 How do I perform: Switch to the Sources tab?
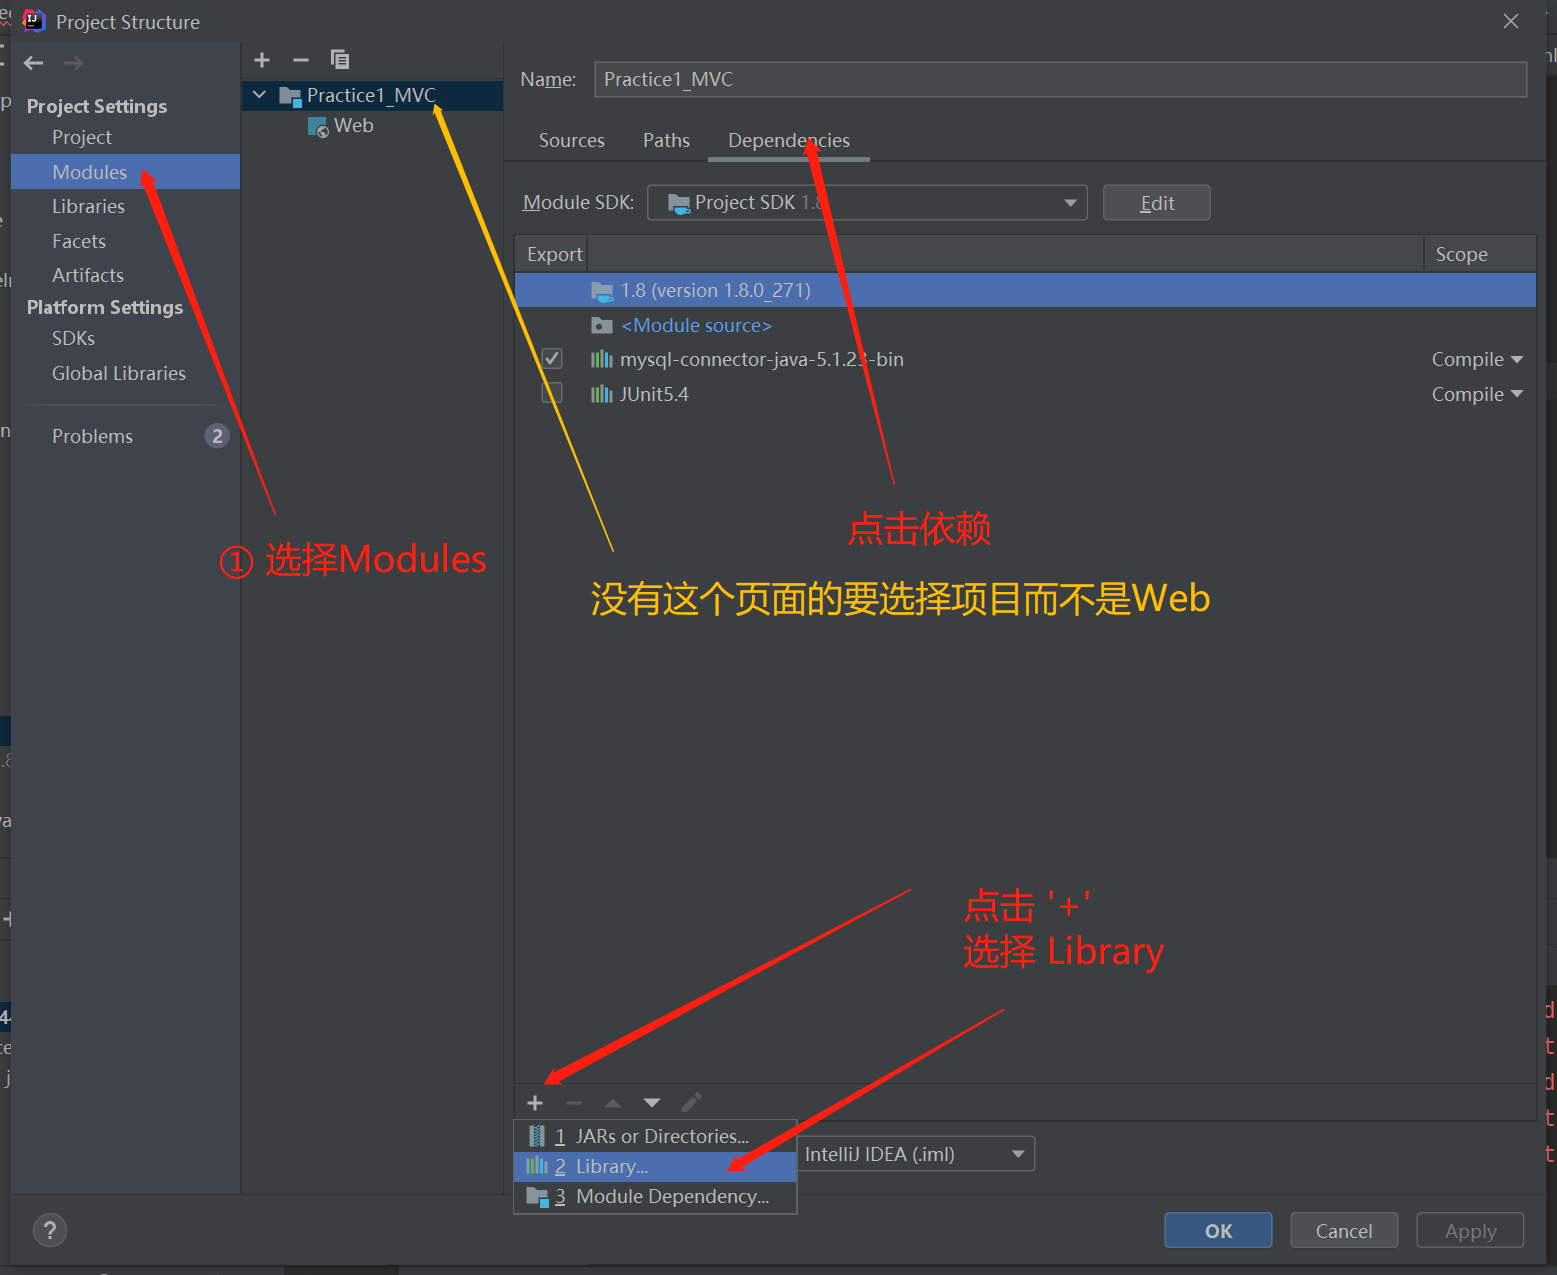pos(572,141)
